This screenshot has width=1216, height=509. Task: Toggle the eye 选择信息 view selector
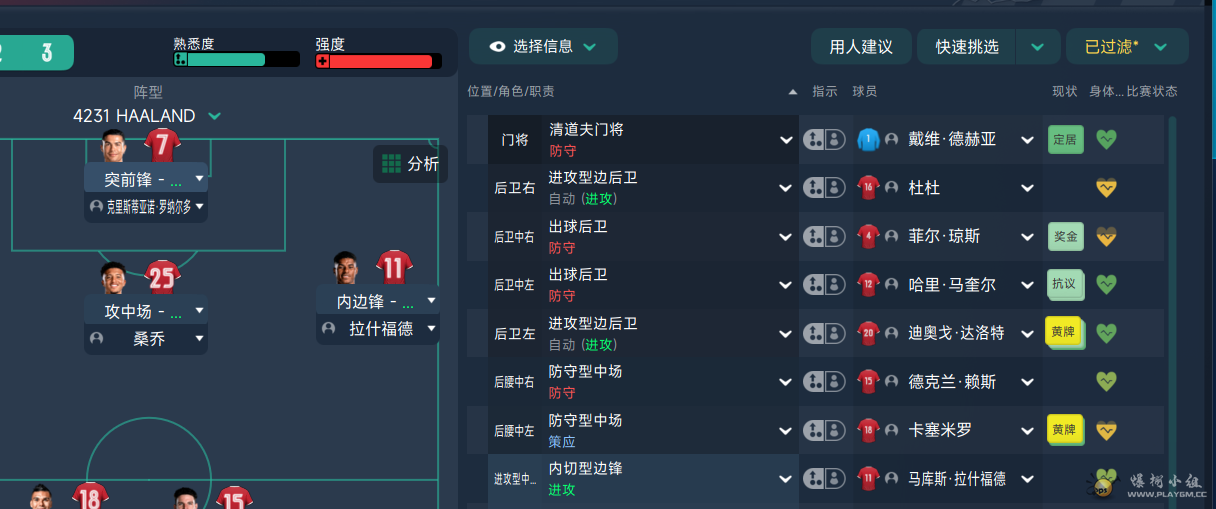click(543, 46)
